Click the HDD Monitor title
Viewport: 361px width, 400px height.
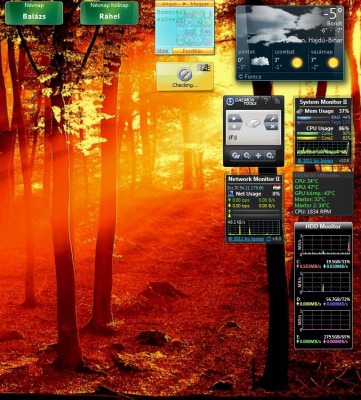click(x=323, y=227)
